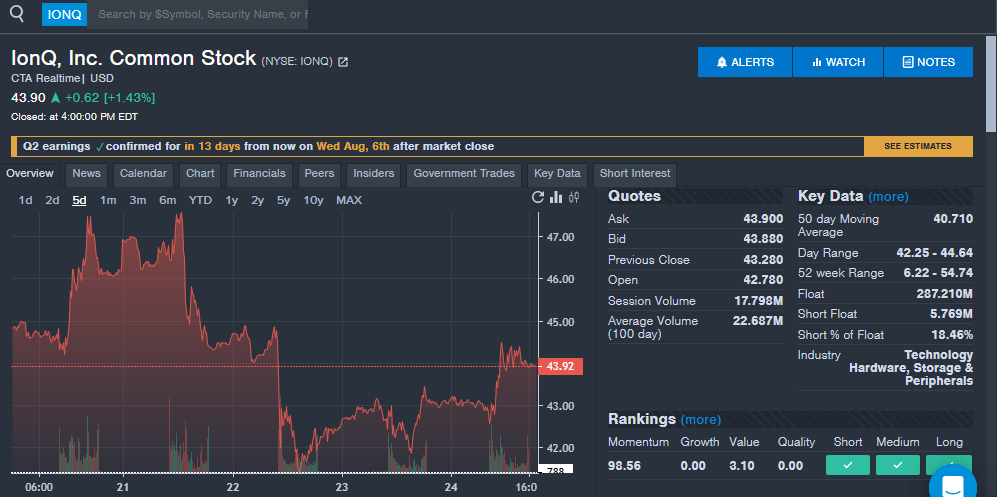Set chart range to 1m
Image resolution: width=997 pixels, height=497 pixels.
click(x=108, y=200)
